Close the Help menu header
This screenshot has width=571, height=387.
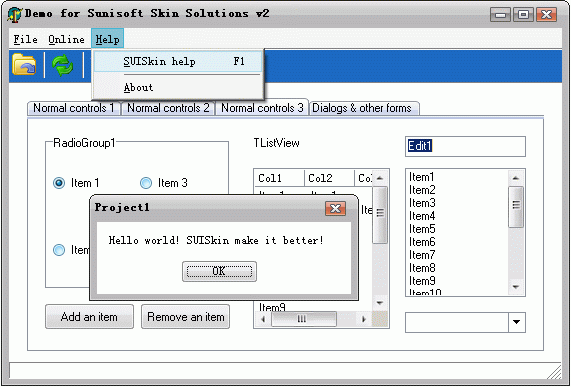click(x=107, y=39)
